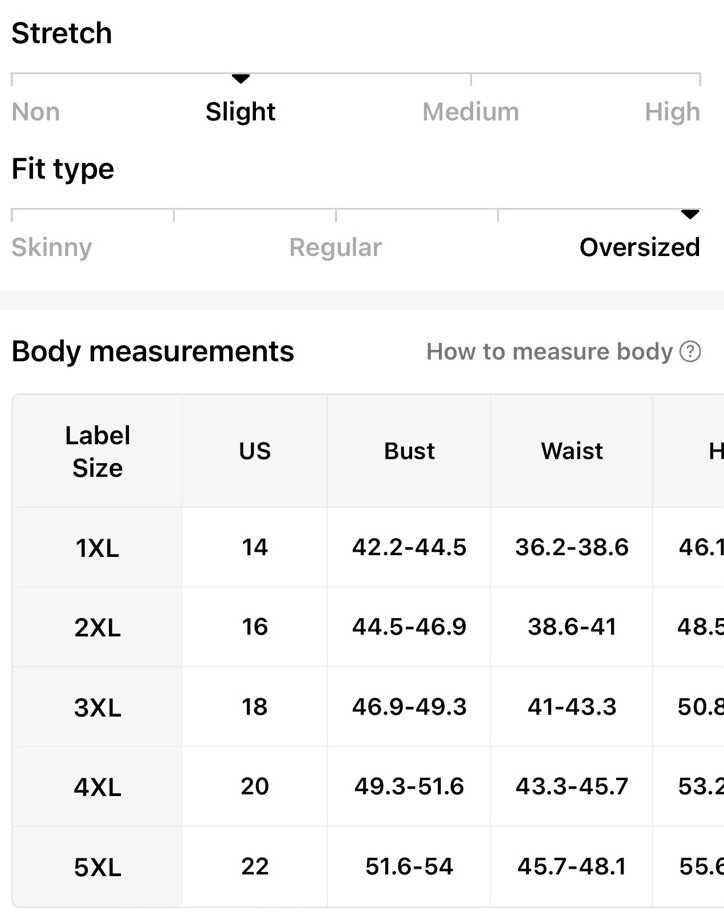Click the 1XL label size row
The height and width of the screenshot is (916, 724).
point(368,547)
